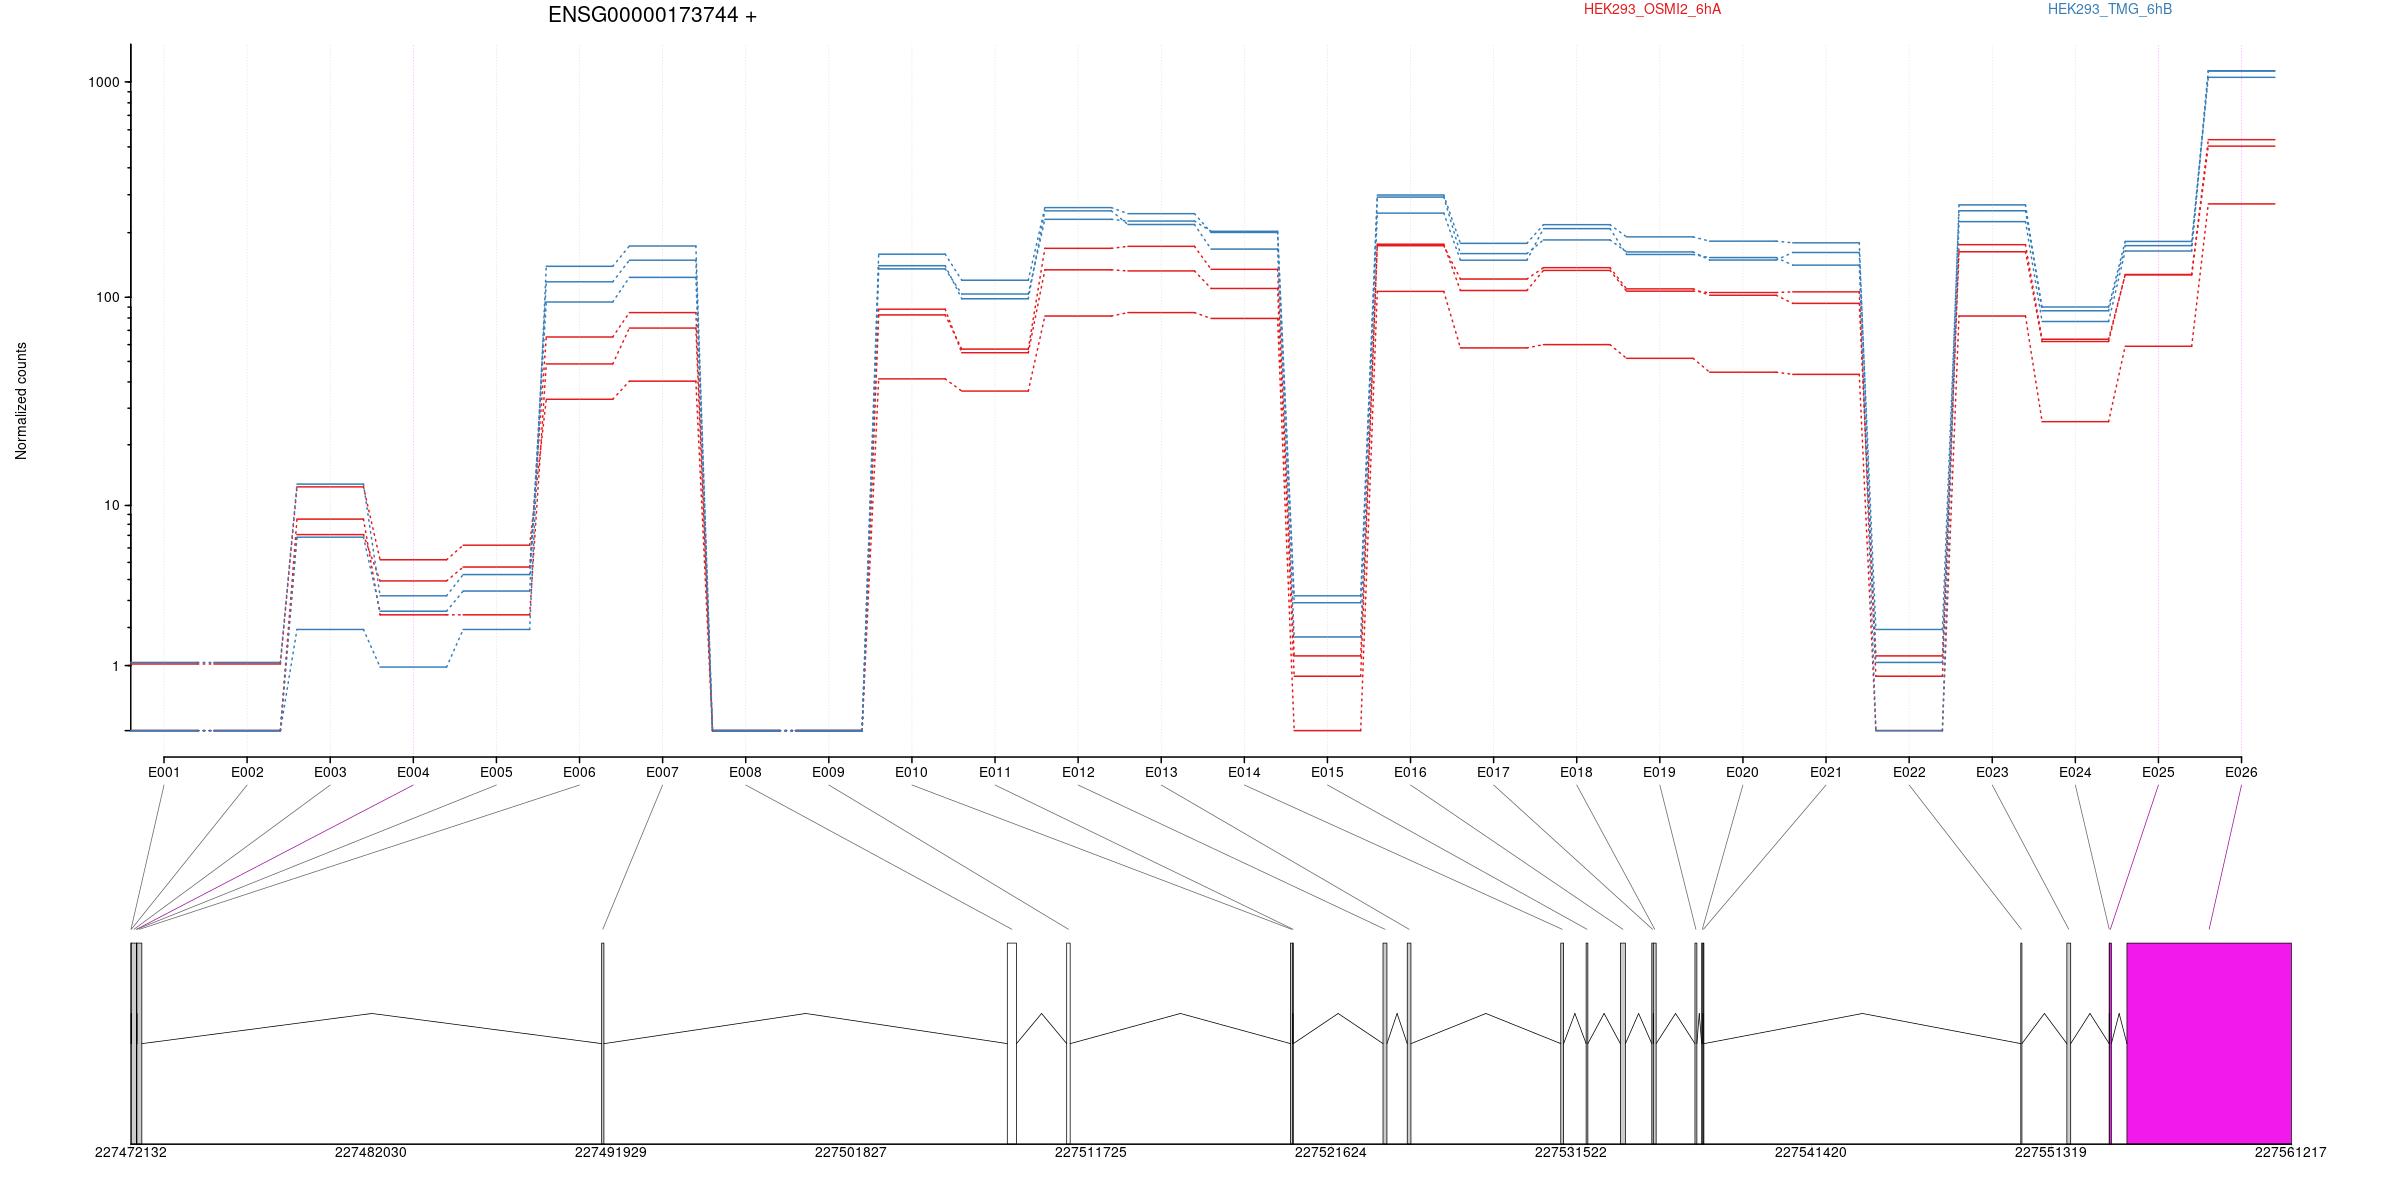2400x1200 pixels.
Task: Select exon label E017
Action: pyautogui.click(x=1493, y=772)
